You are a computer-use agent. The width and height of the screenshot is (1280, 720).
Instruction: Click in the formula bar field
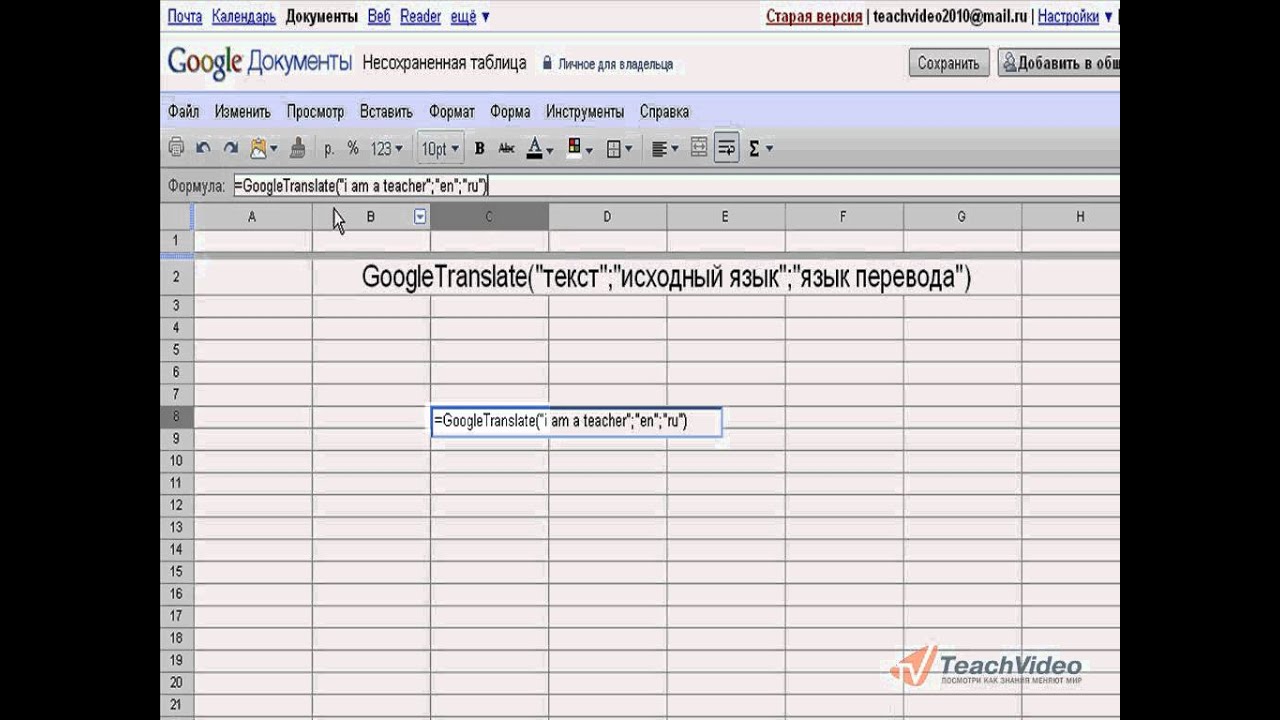click(x=675, y=185)
